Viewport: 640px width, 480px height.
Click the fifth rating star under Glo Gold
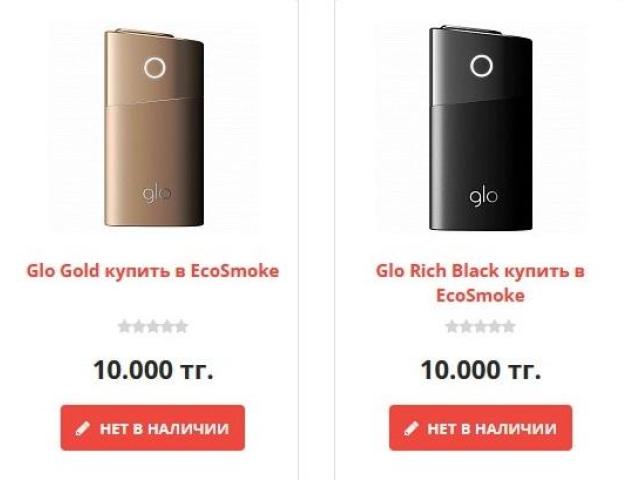181,327
